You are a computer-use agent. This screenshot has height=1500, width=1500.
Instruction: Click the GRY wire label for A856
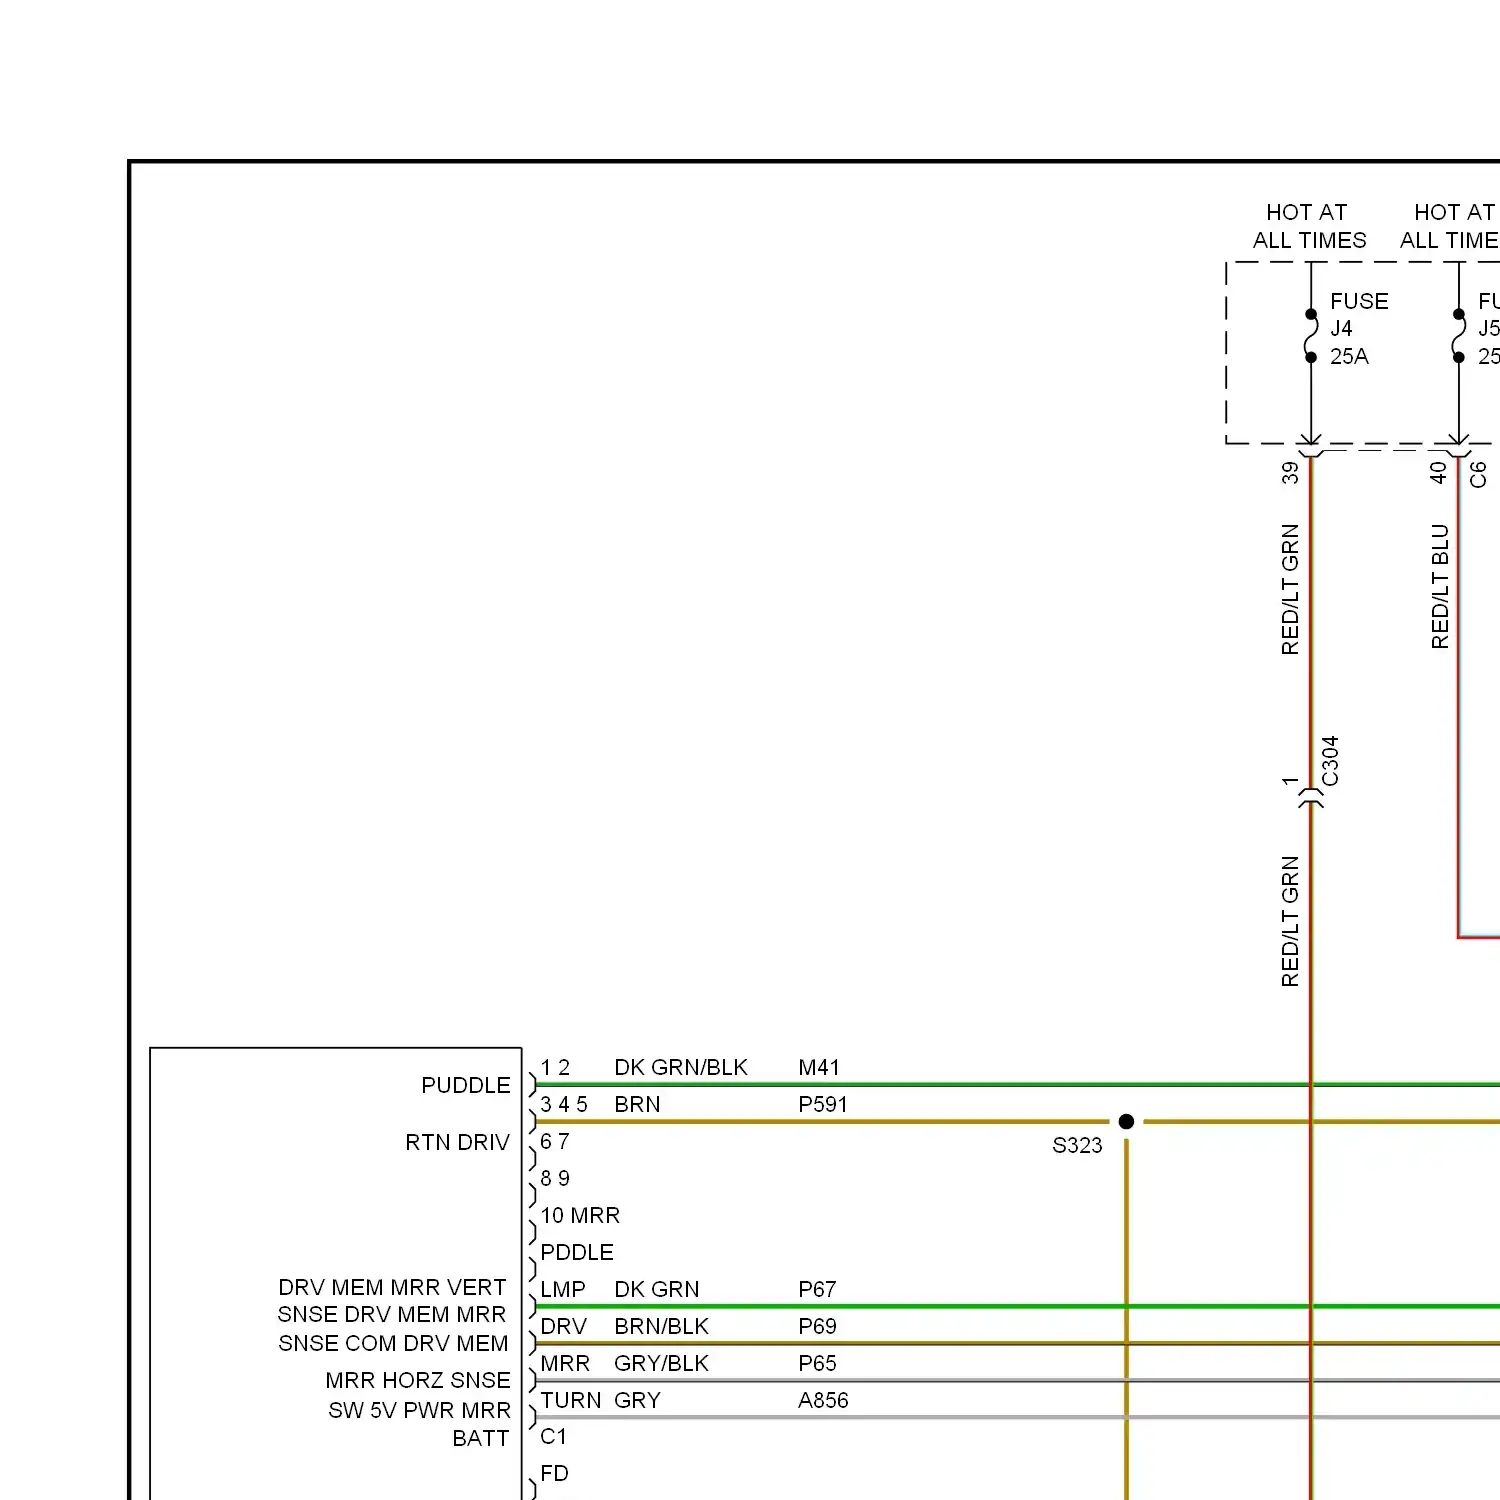tap(637, 1401)
